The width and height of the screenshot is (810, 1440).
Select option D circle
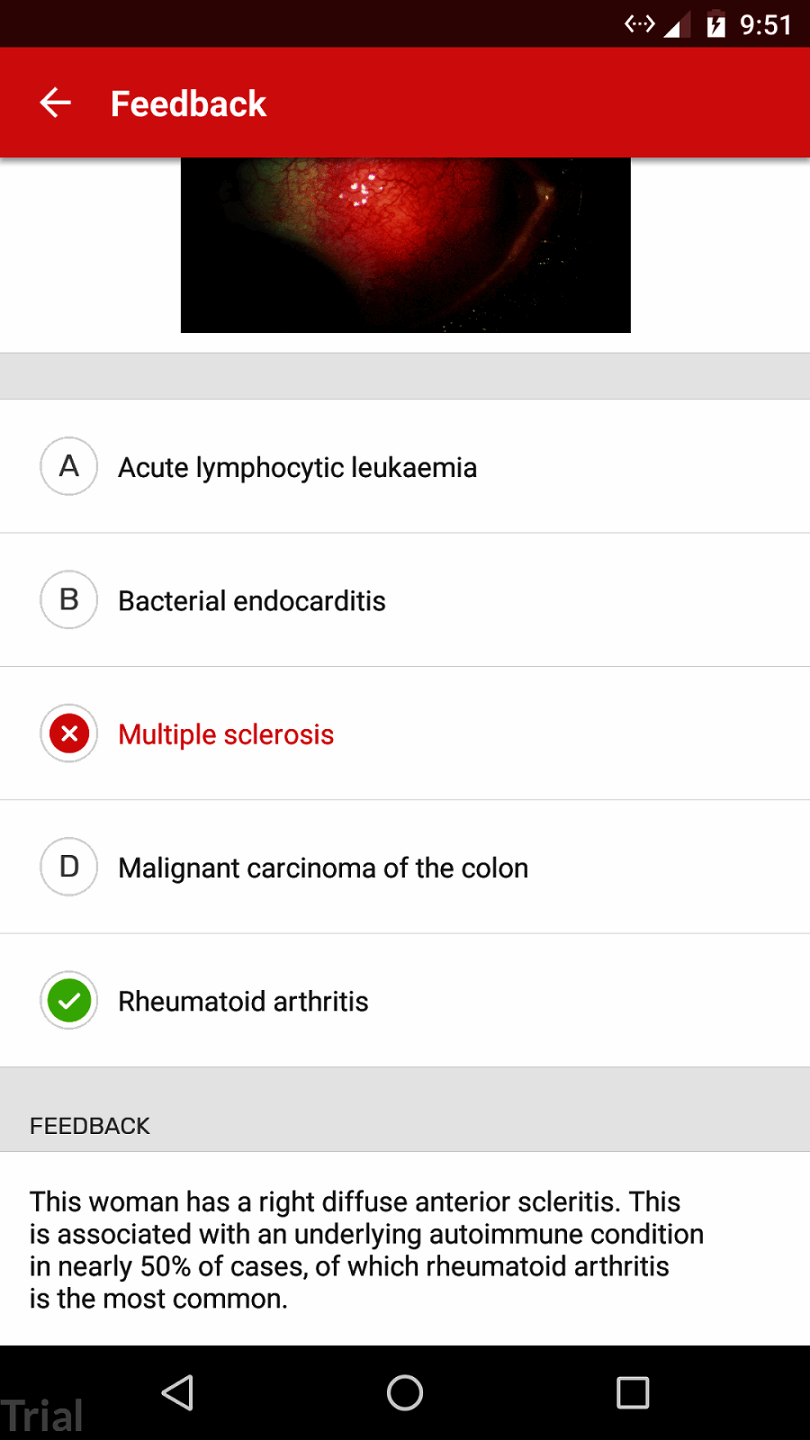(x=69, y=867)
